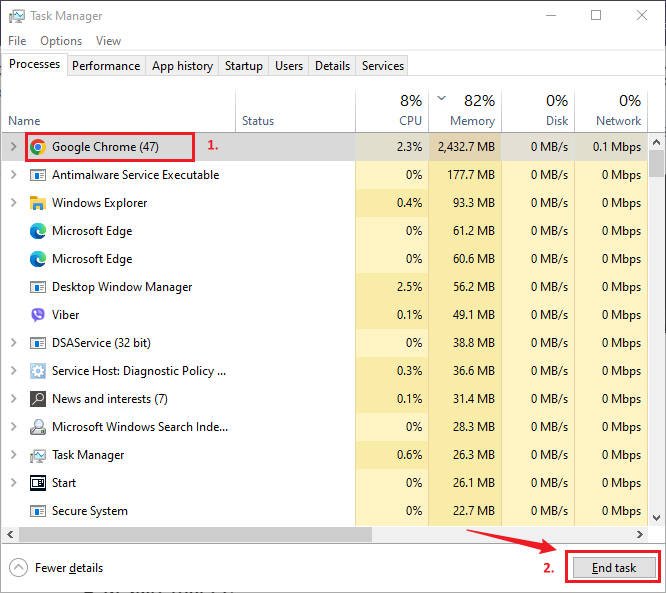Click the Viber app icon
Screen dimensions: 666x593
click(38, 315)
